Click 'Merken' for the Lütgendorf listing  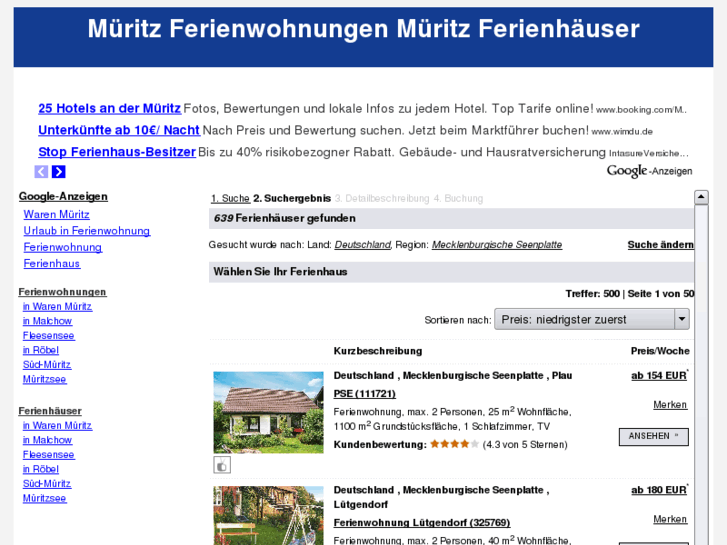pos(670,519)
